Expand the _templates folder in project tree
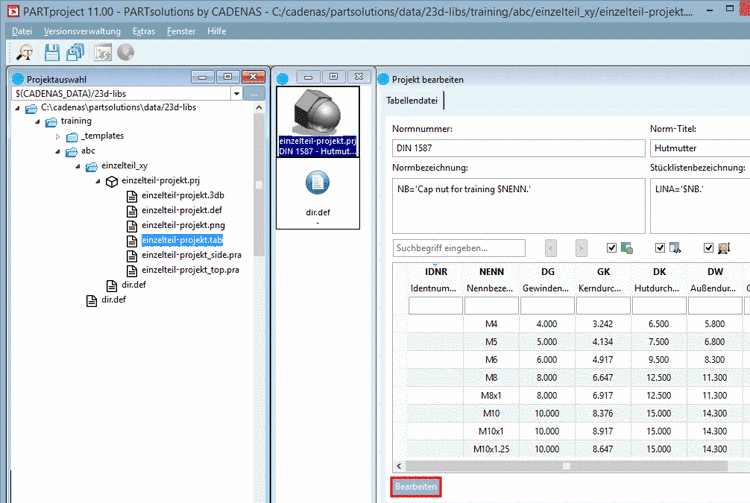Viewport: 750px width, 503px height. [58, 136]
